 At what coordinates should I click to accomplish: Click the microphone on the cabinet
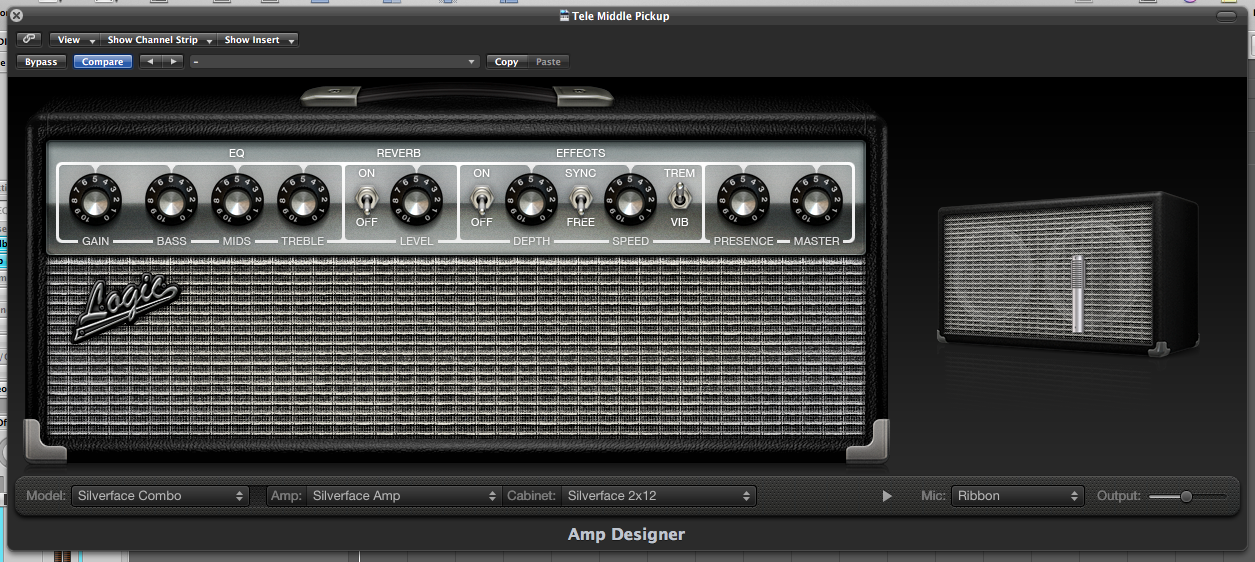point(1077,294)
